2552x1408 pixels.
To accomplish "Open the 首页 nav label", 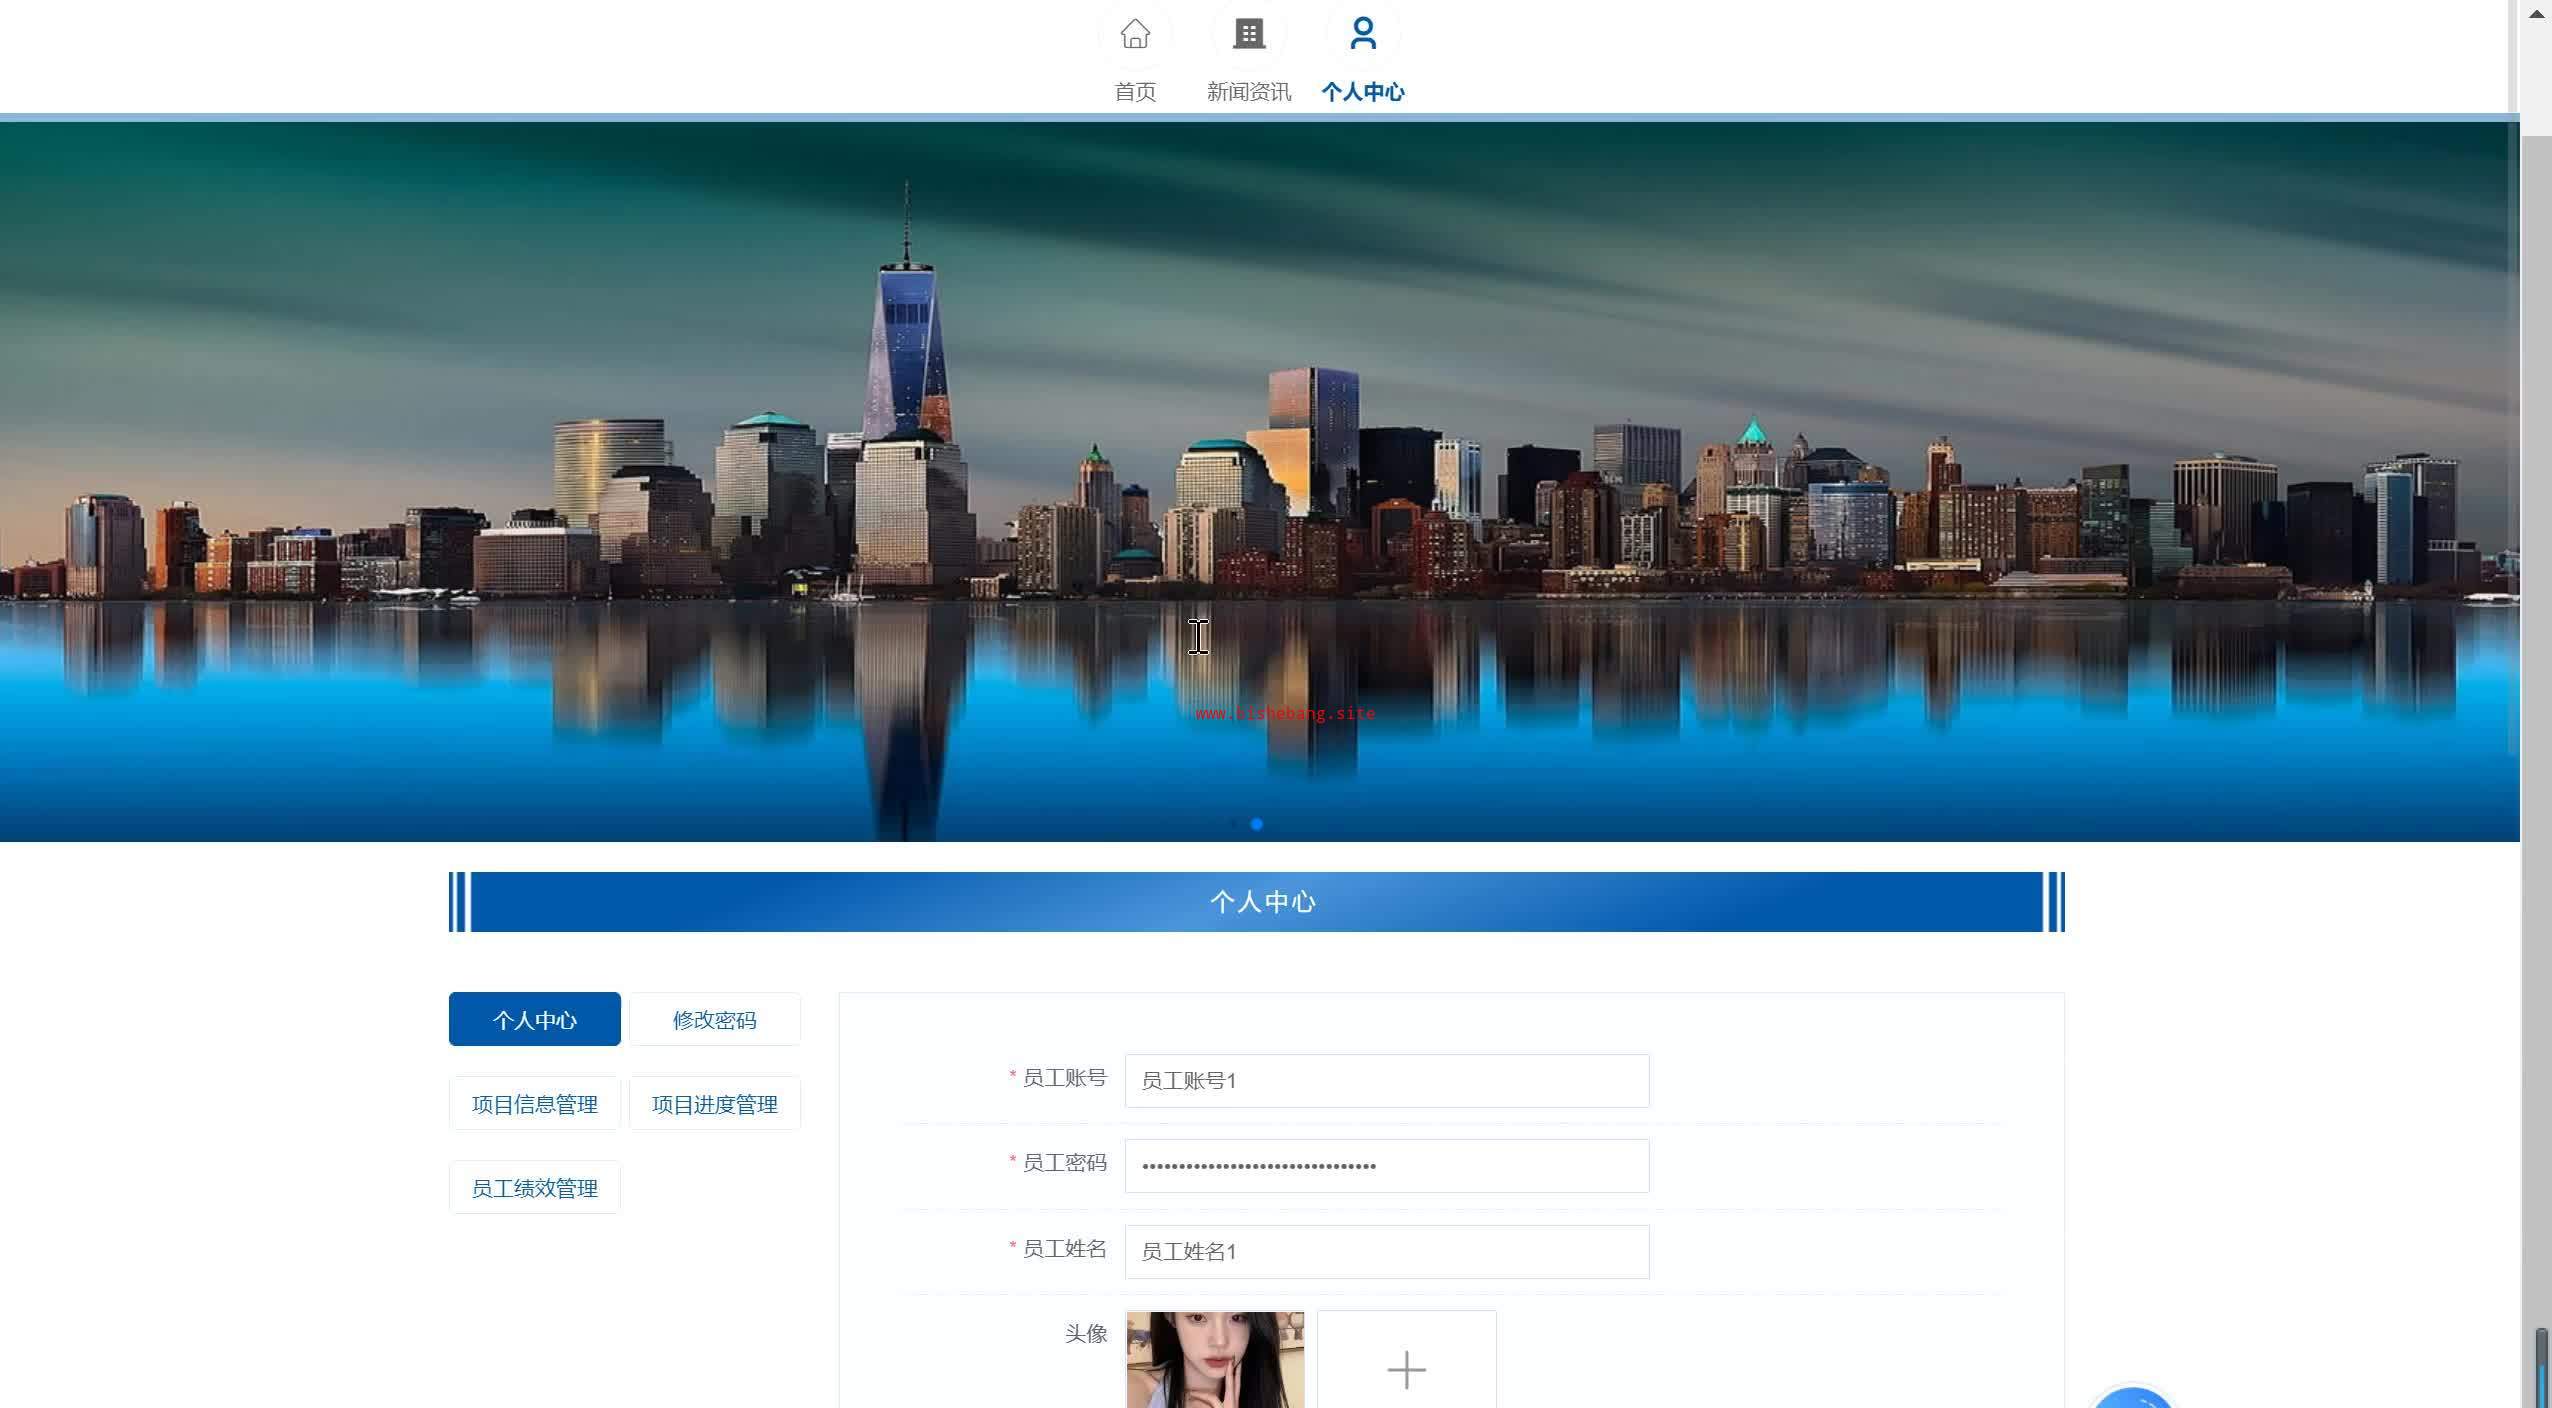I will [1135, 92].
